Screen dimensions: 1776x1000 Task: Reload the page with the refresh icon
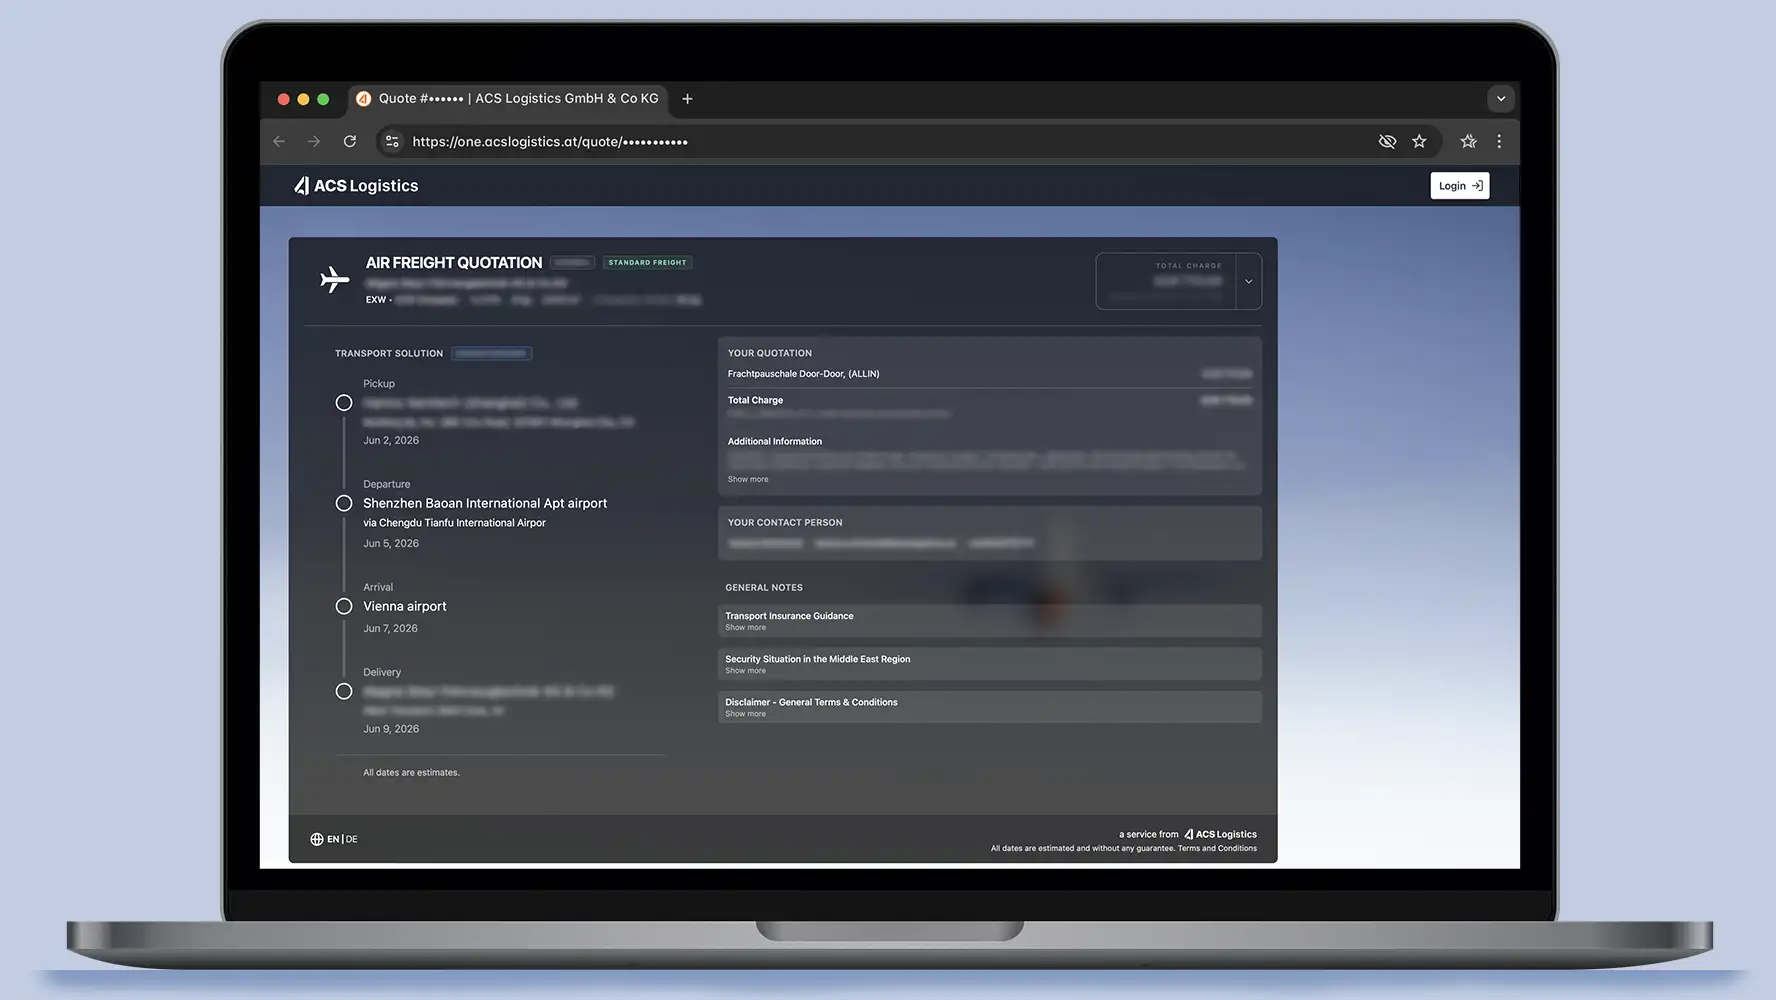point(350,142)
